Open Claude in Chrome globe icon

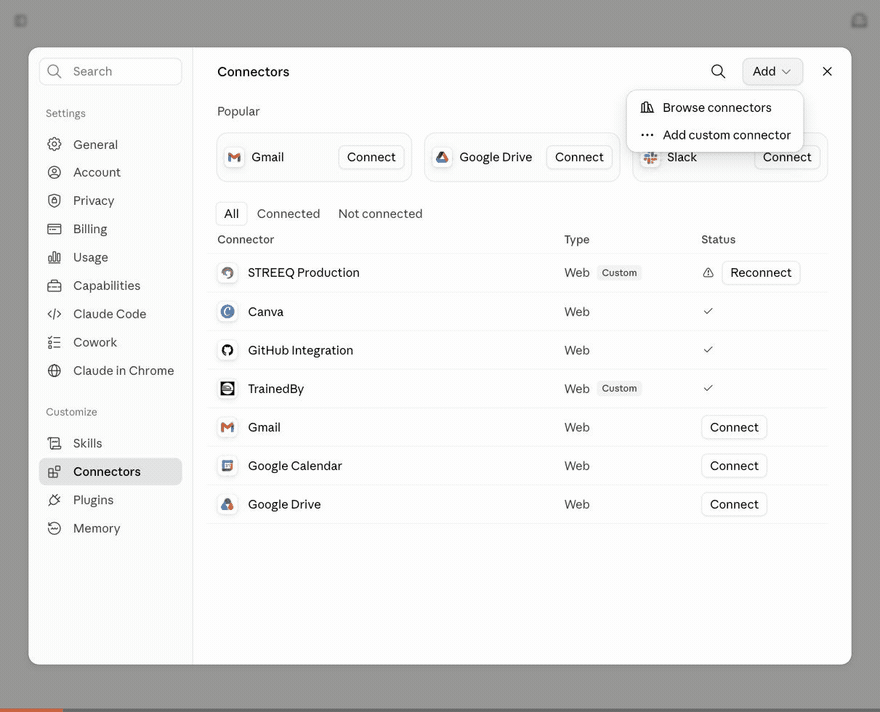54,371
